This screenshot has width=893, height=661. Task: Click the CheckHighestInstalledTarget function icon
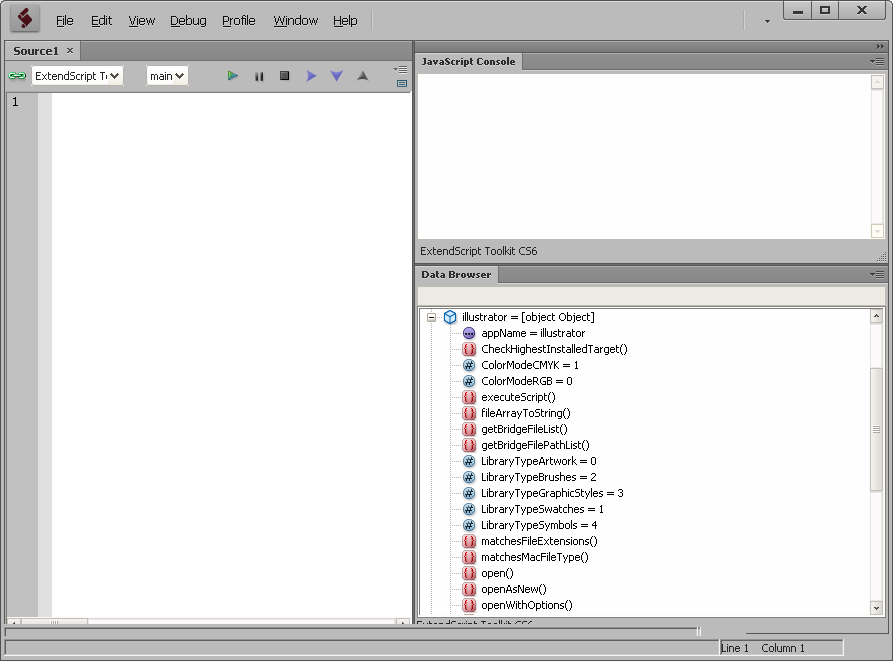click(x=469, y=349)
